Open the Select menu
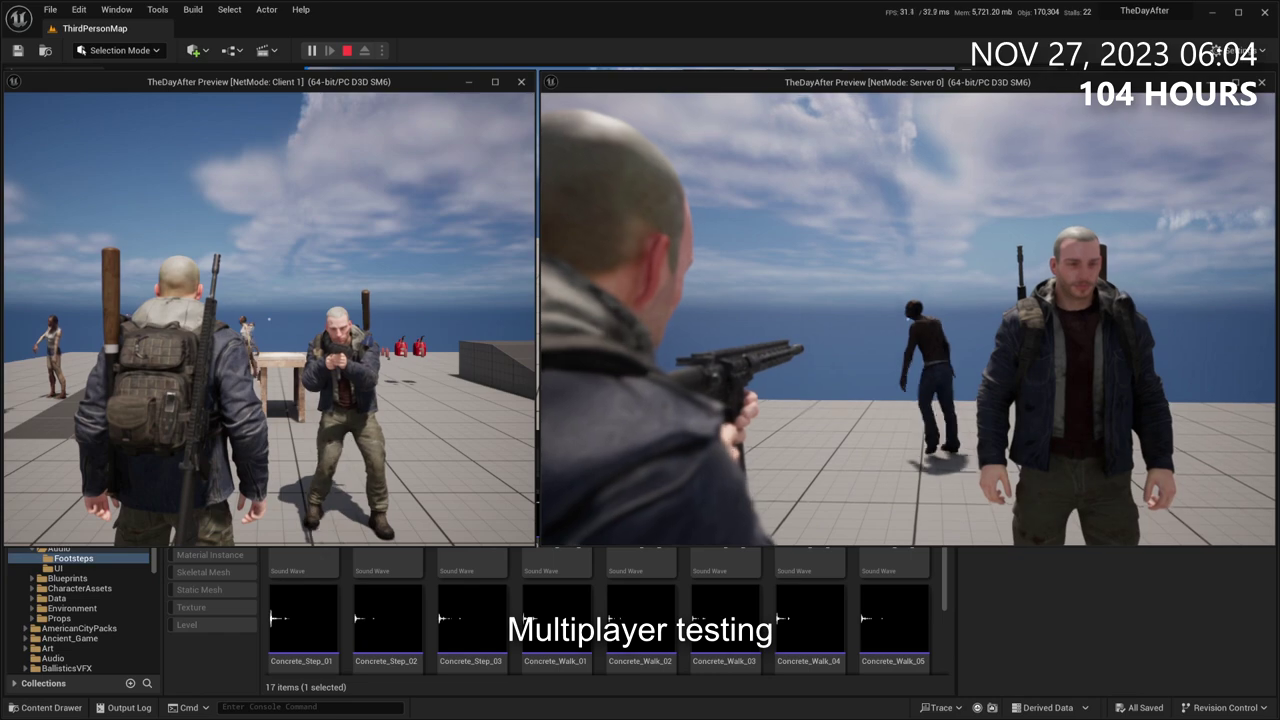Screen dimensions: 1280x720 [230, 9]
